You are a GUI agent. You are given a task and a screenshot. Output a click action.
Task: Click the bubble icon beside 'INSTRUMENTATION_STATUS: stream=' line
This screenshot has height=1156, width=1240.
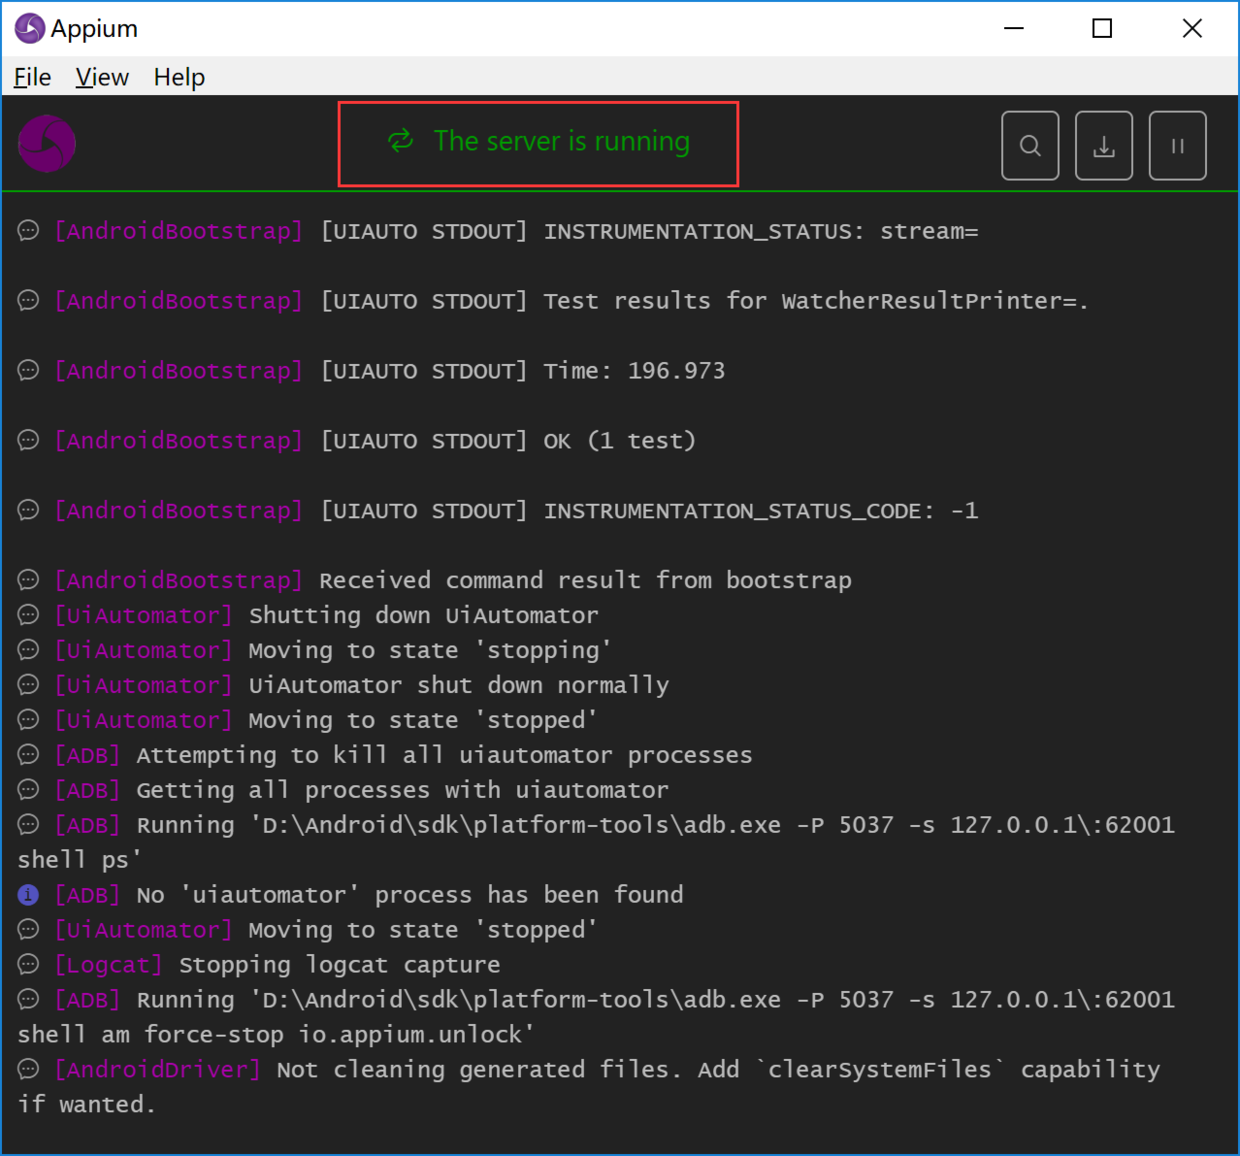point(28,231)
